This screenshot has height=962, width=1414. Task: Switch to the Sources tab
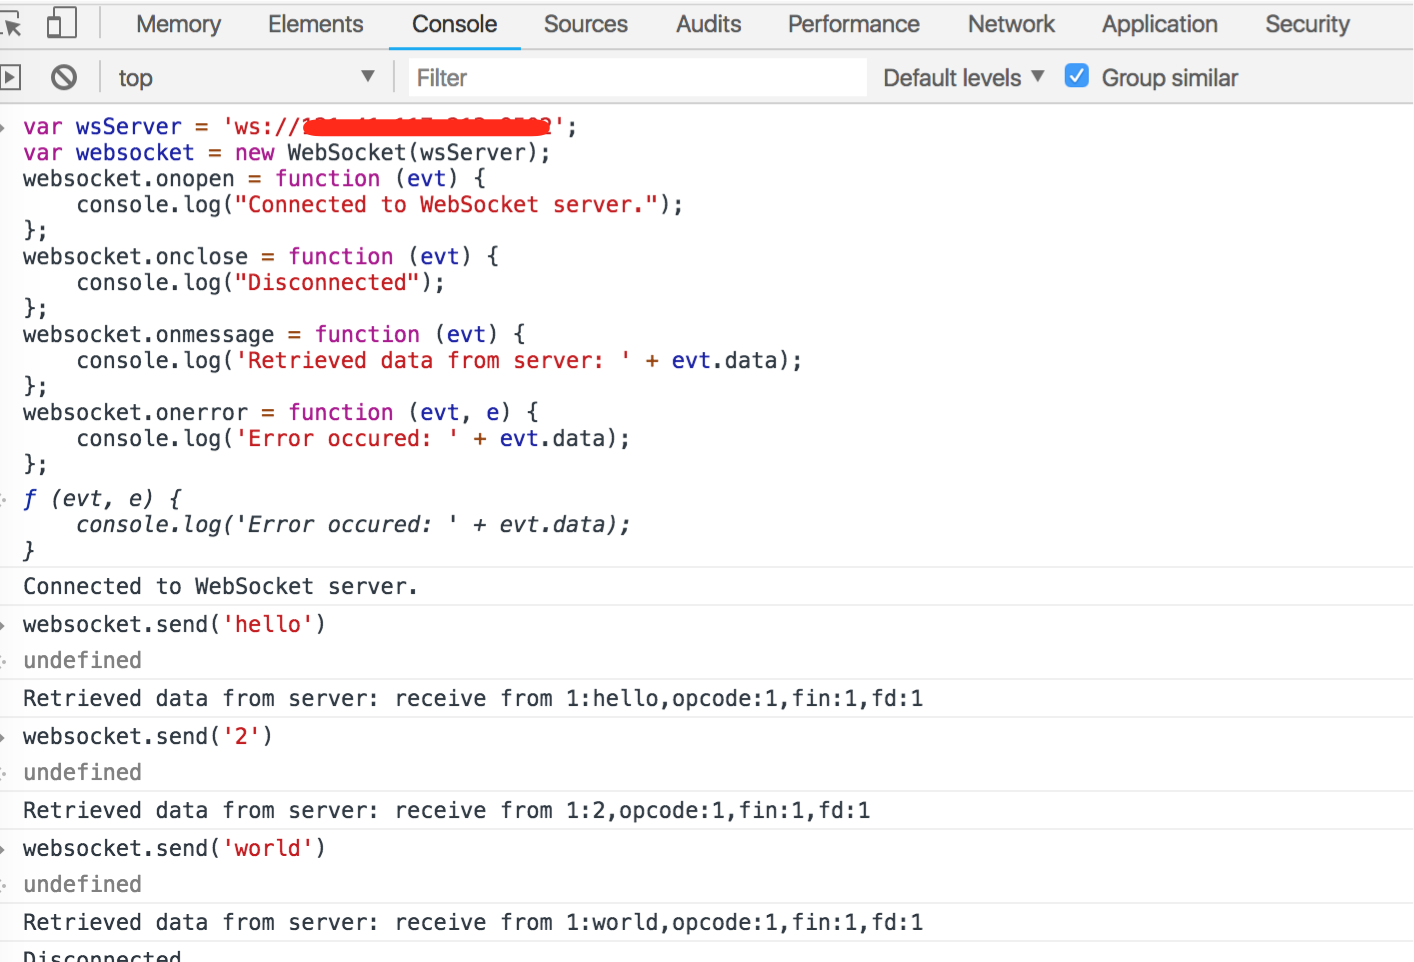585,24
